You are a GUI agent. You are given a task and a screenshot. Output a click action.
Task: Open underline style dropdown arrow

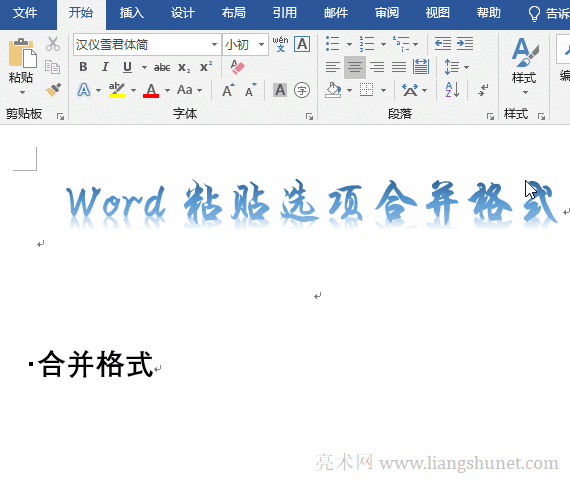[144, 67]
